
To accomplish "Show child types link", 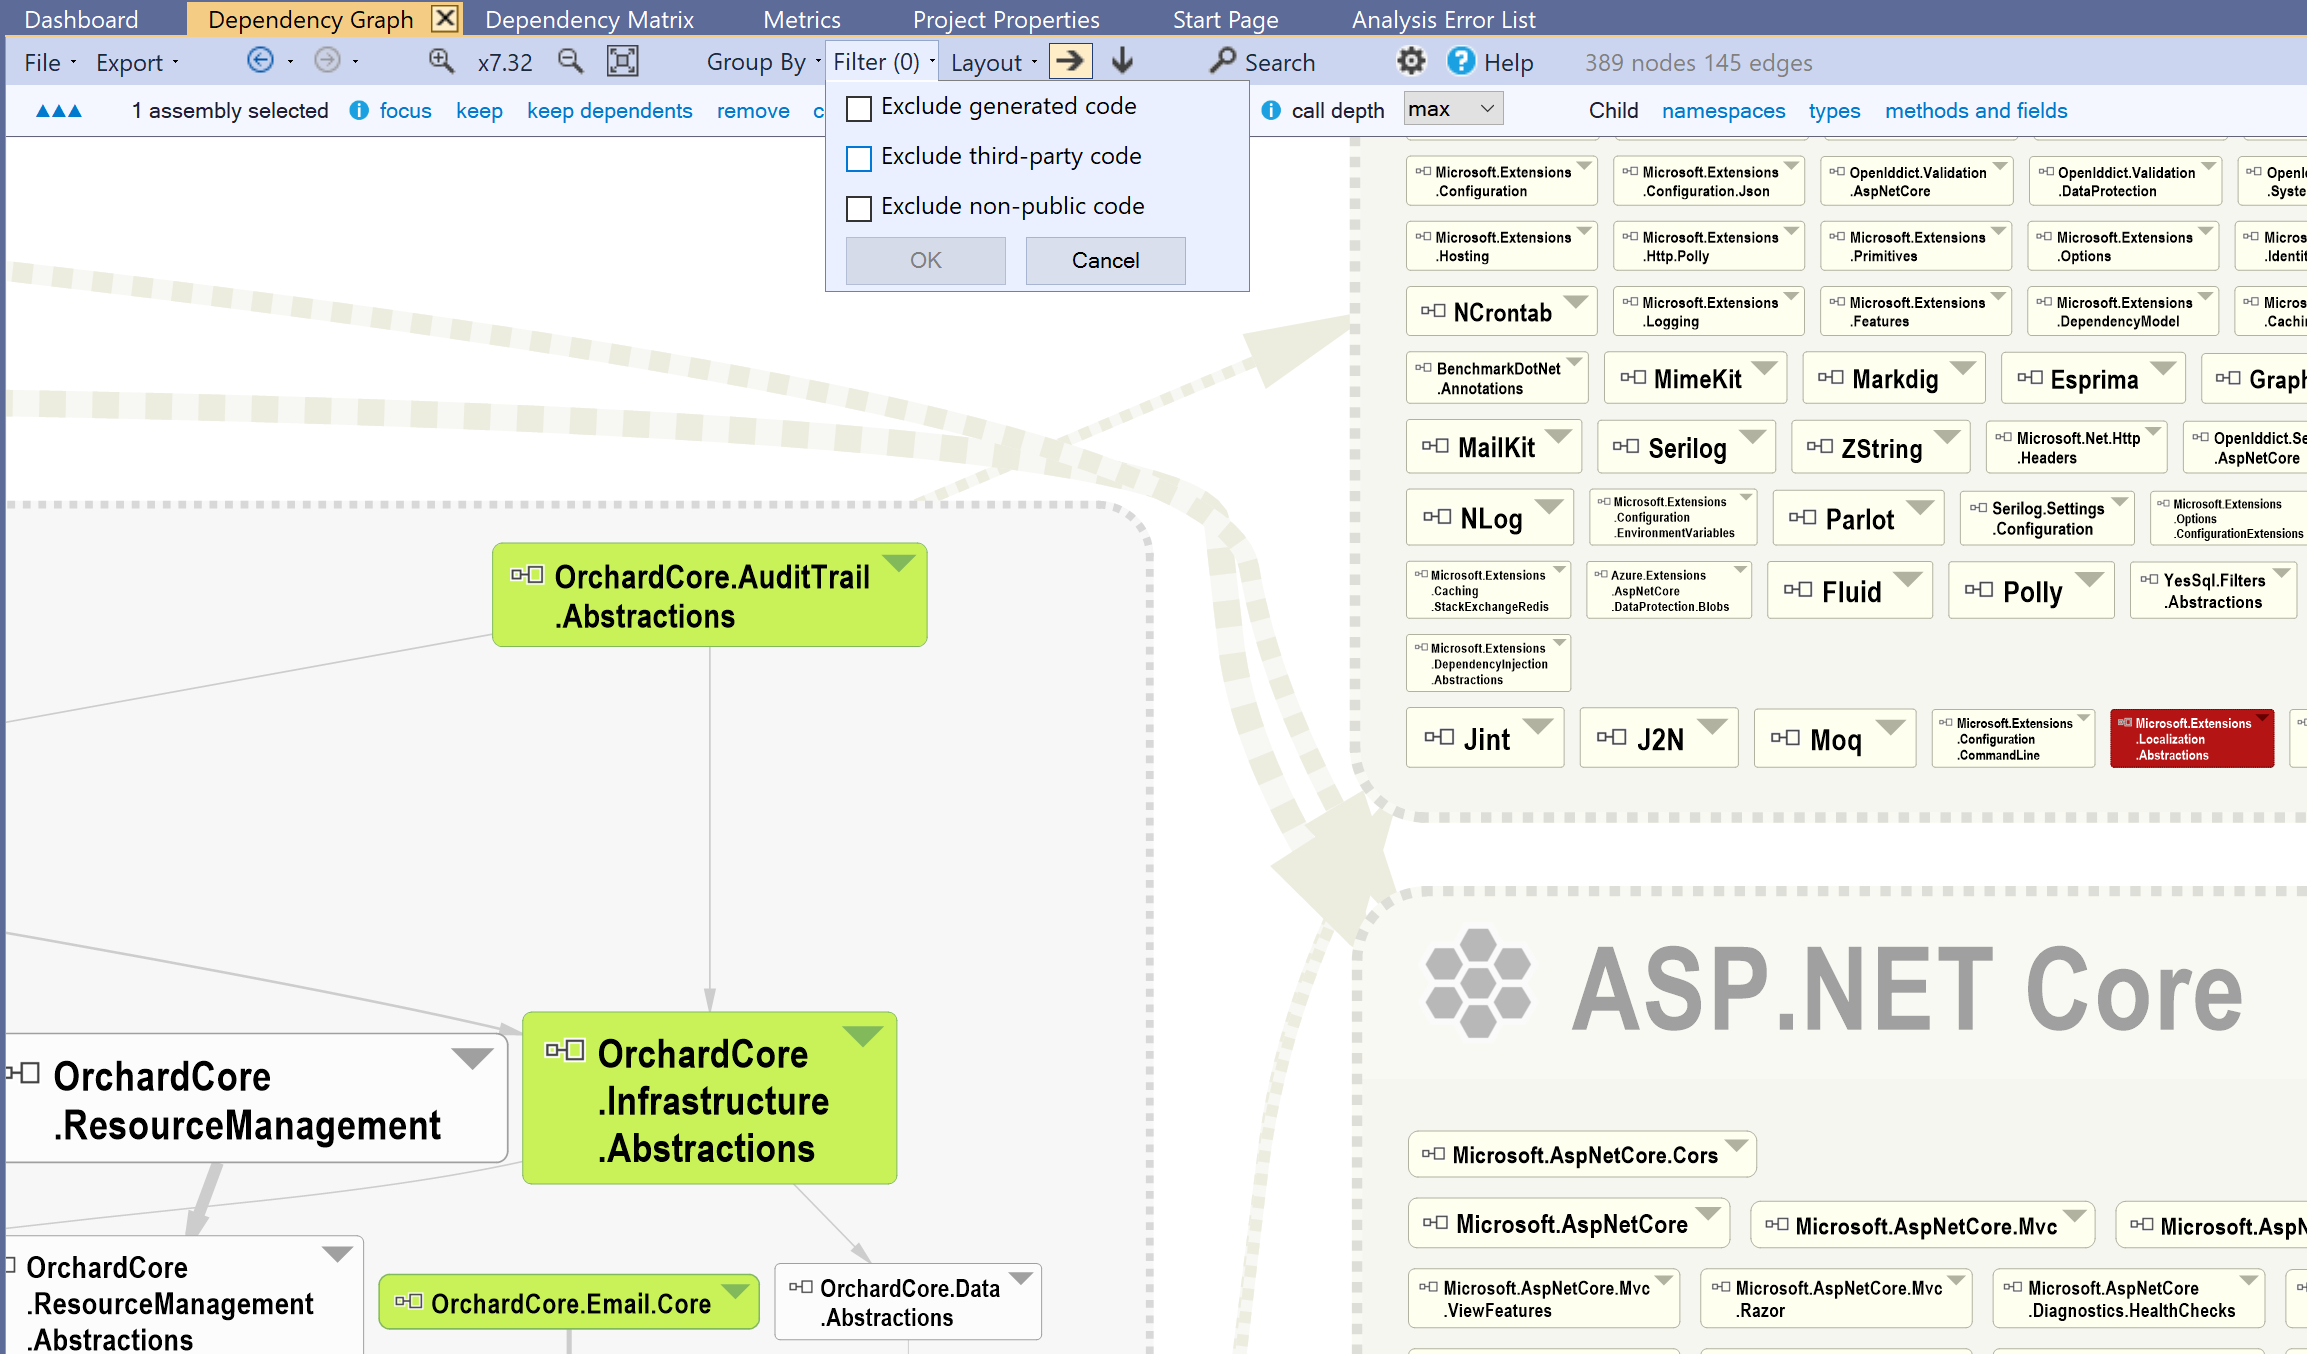I will [x=1834, y=111].
